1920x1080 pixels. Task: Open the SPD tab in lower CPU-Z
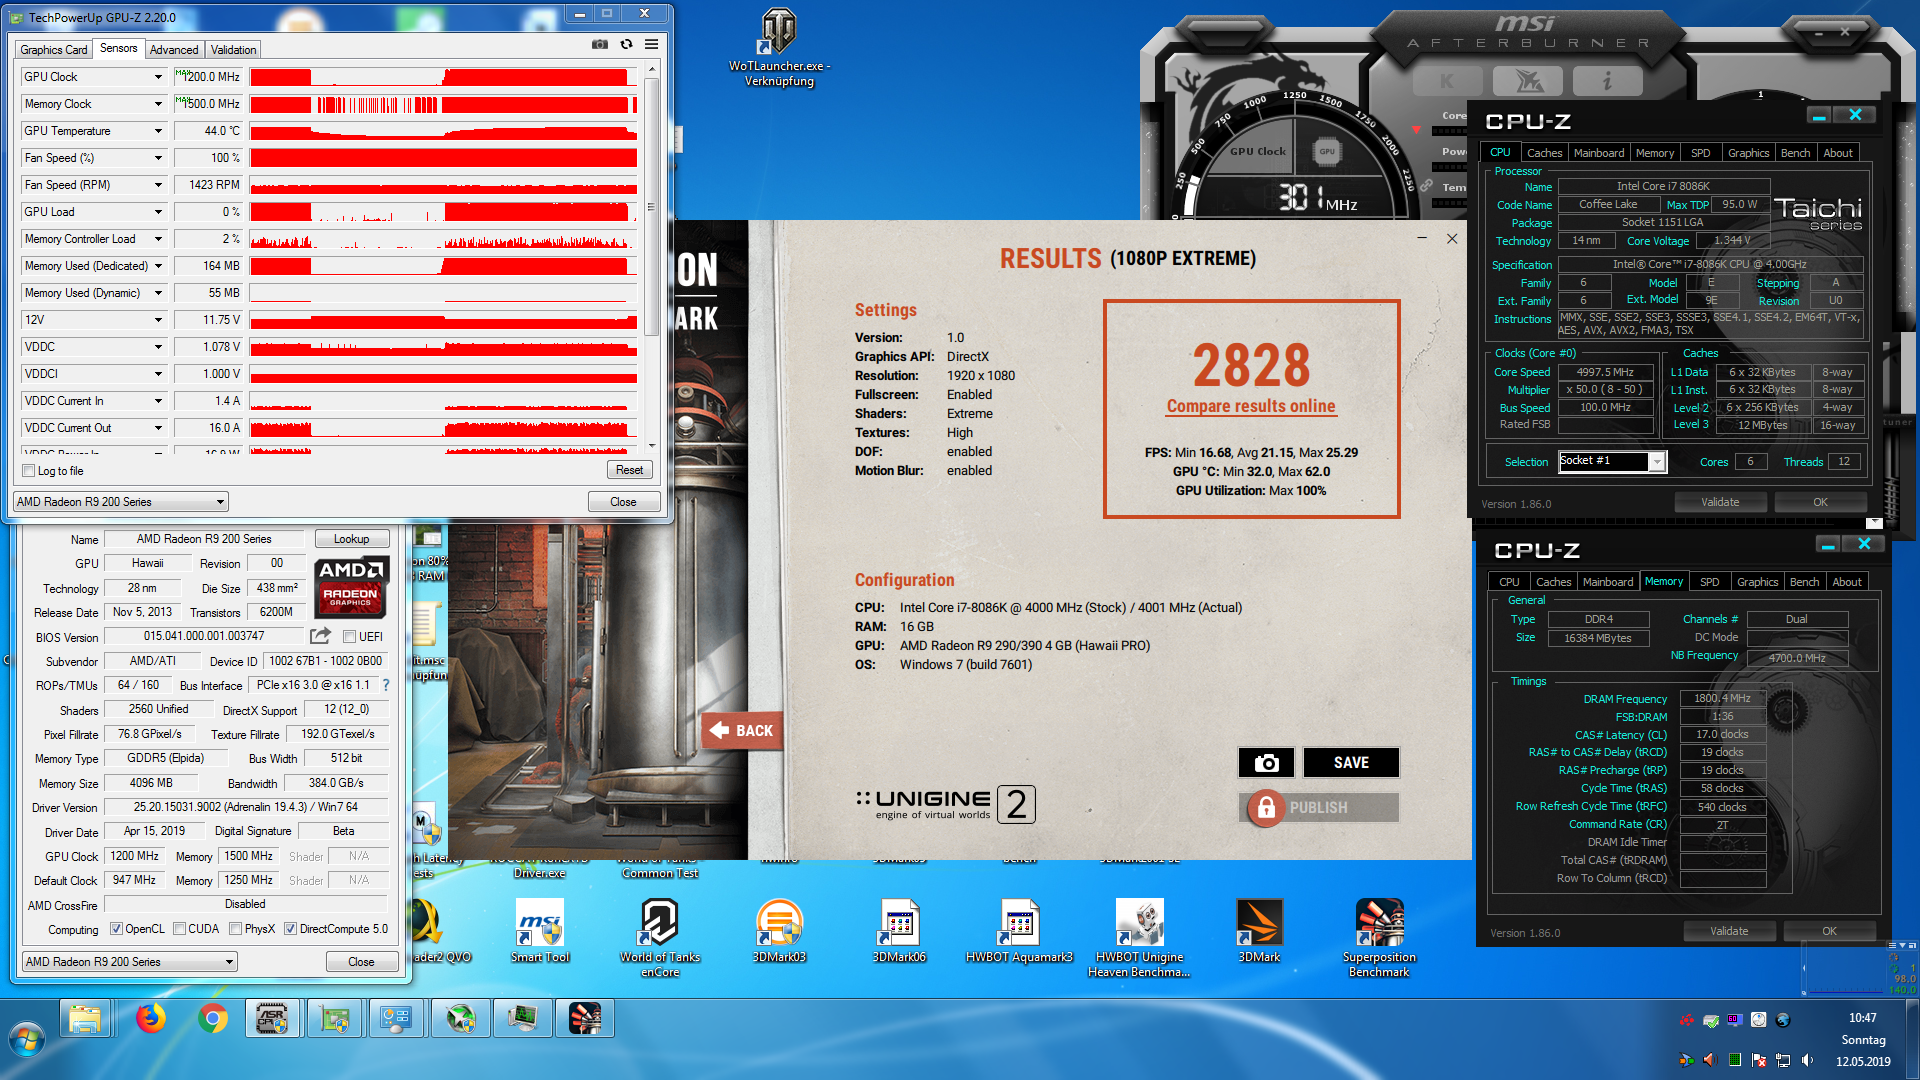tap(1709, 582)
